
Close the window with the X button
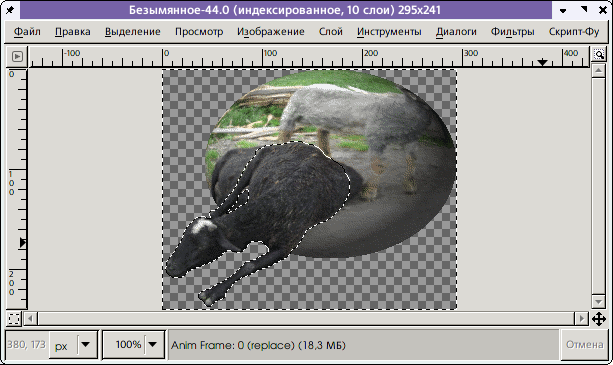point(603,10)
